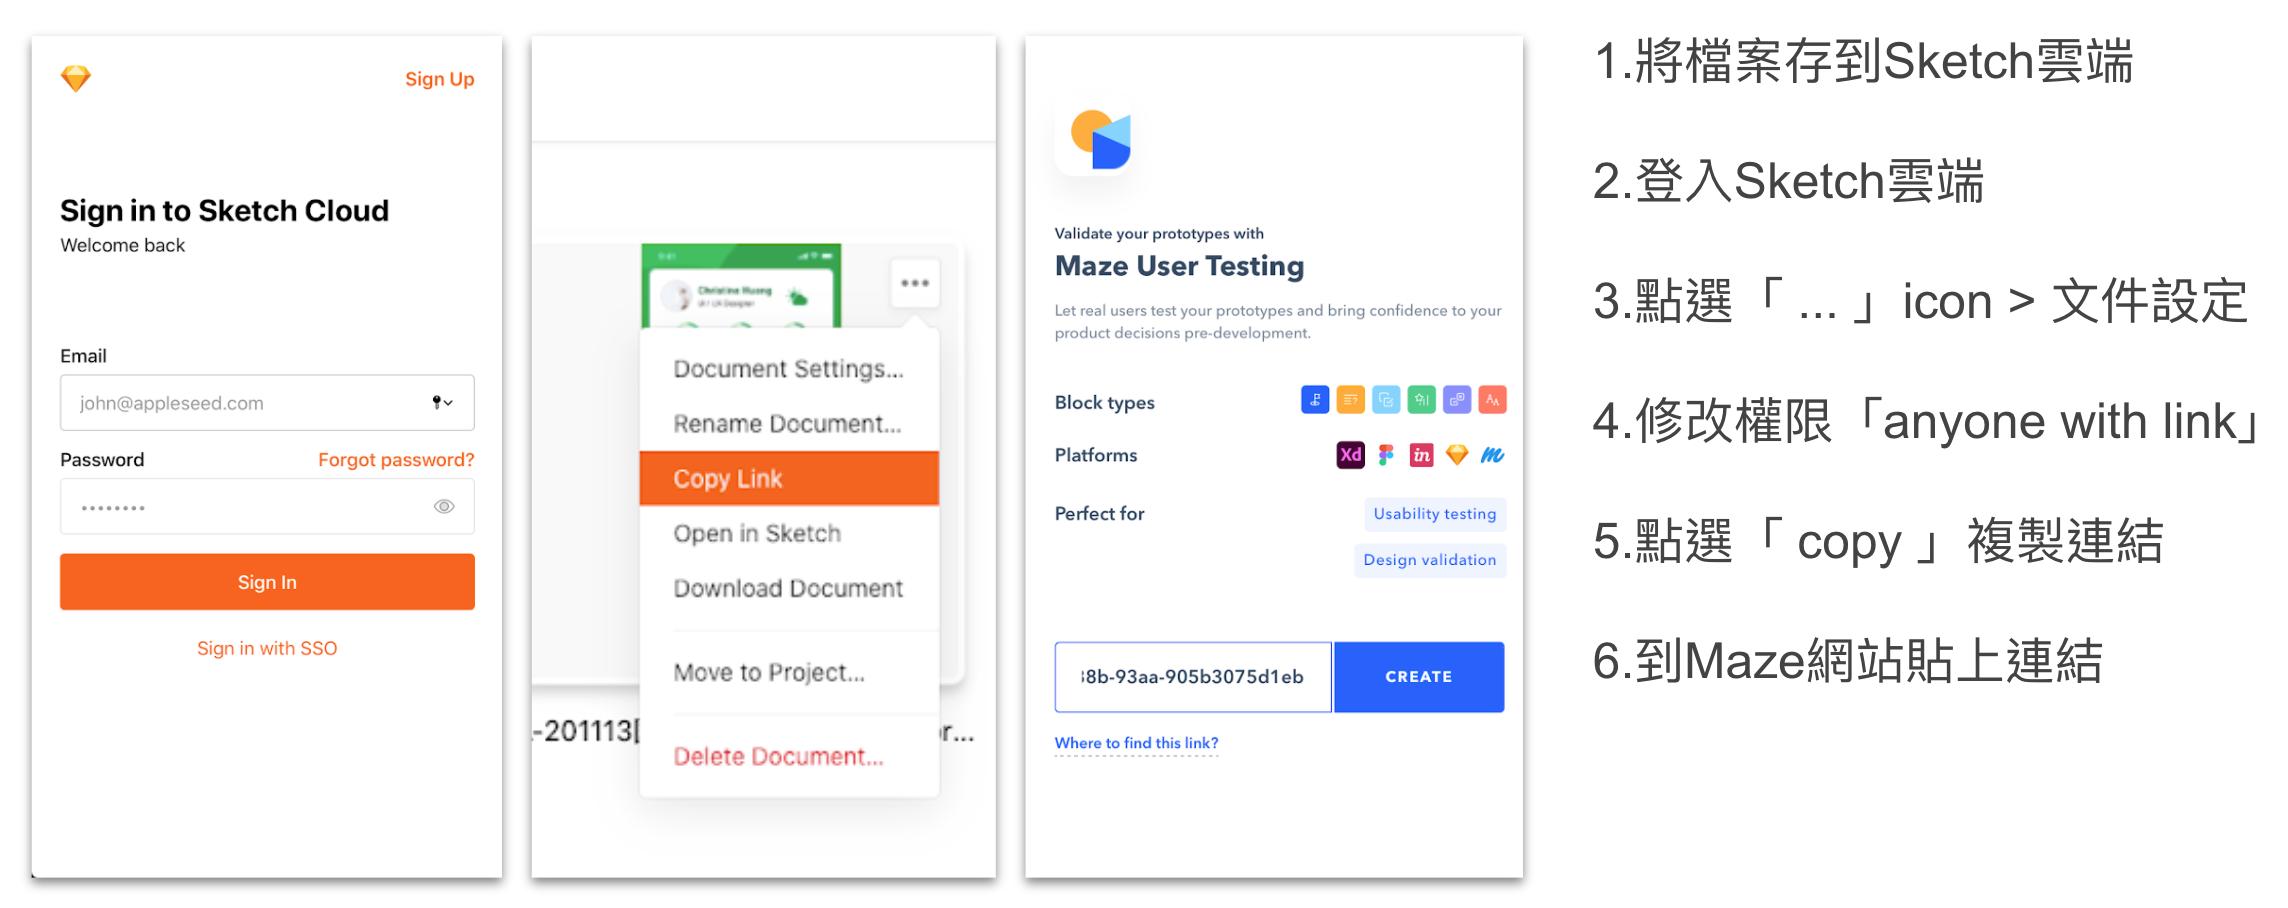Open the Sign Up link
This screenshot has width=2288, height=908.
[x=439, y=79]
